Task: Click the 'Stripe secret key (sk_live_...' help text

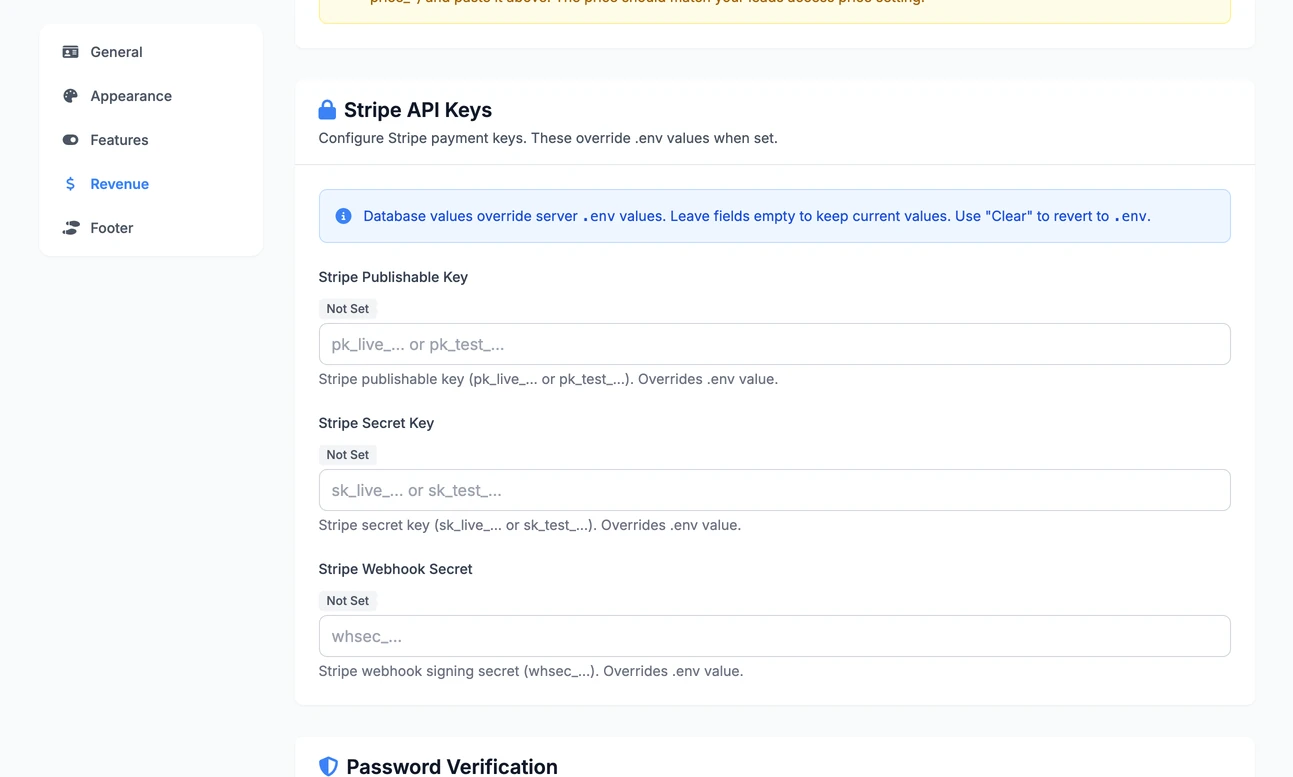Action: [x=530, y=525]
